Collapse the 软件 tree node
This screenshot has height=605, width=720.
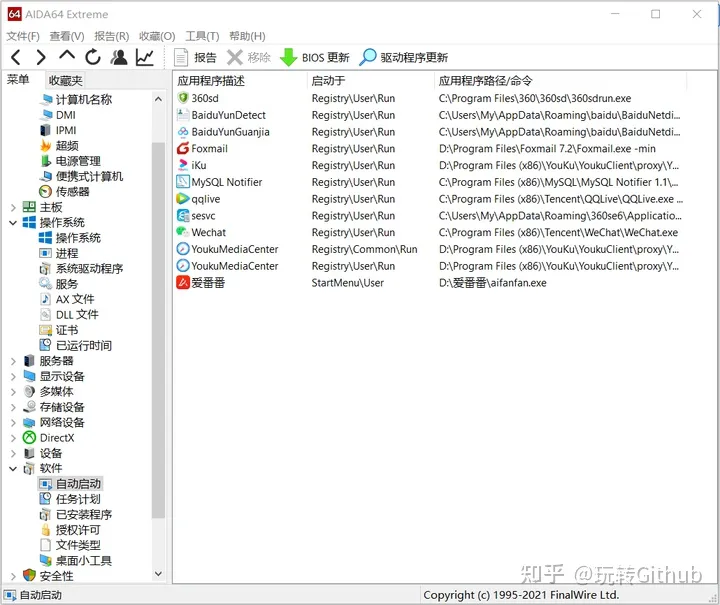click(x=13, y=469)
